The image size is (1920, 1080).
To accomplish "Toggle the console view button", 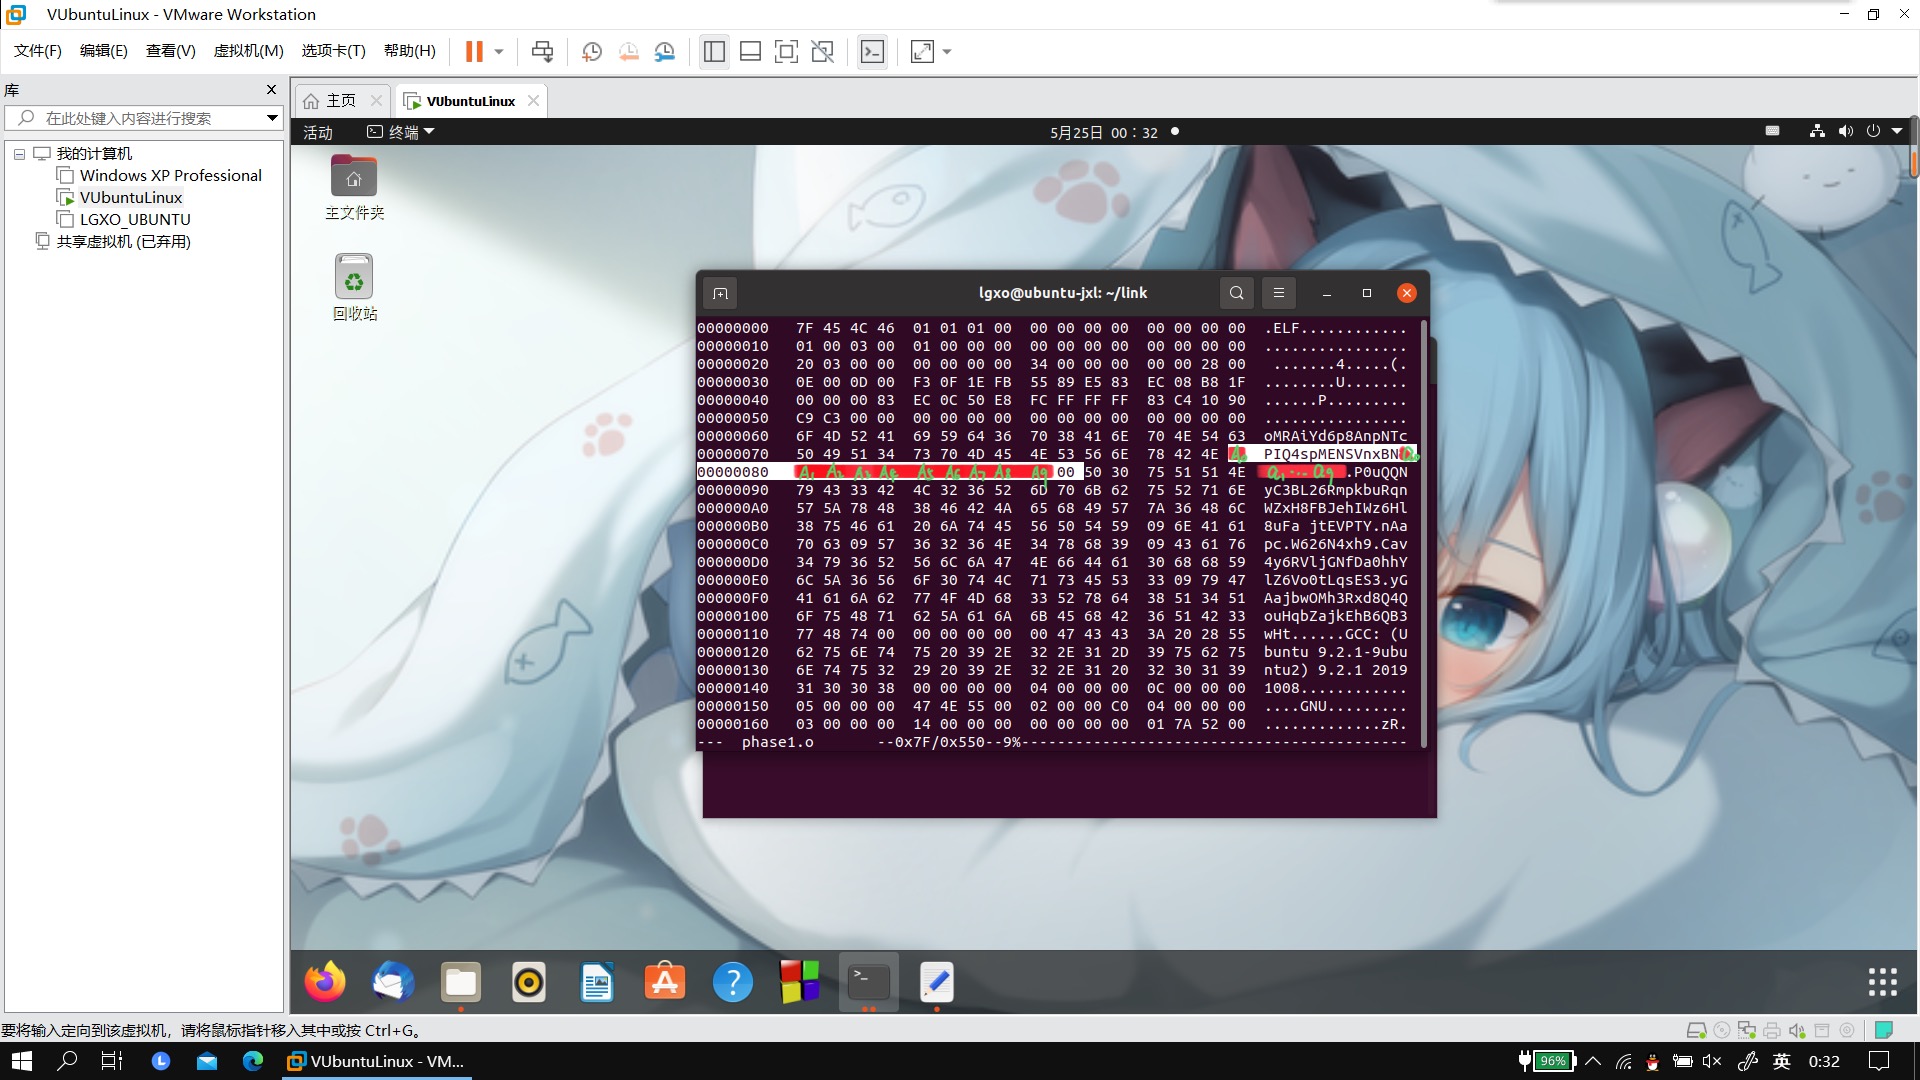I will pos(872,52).
